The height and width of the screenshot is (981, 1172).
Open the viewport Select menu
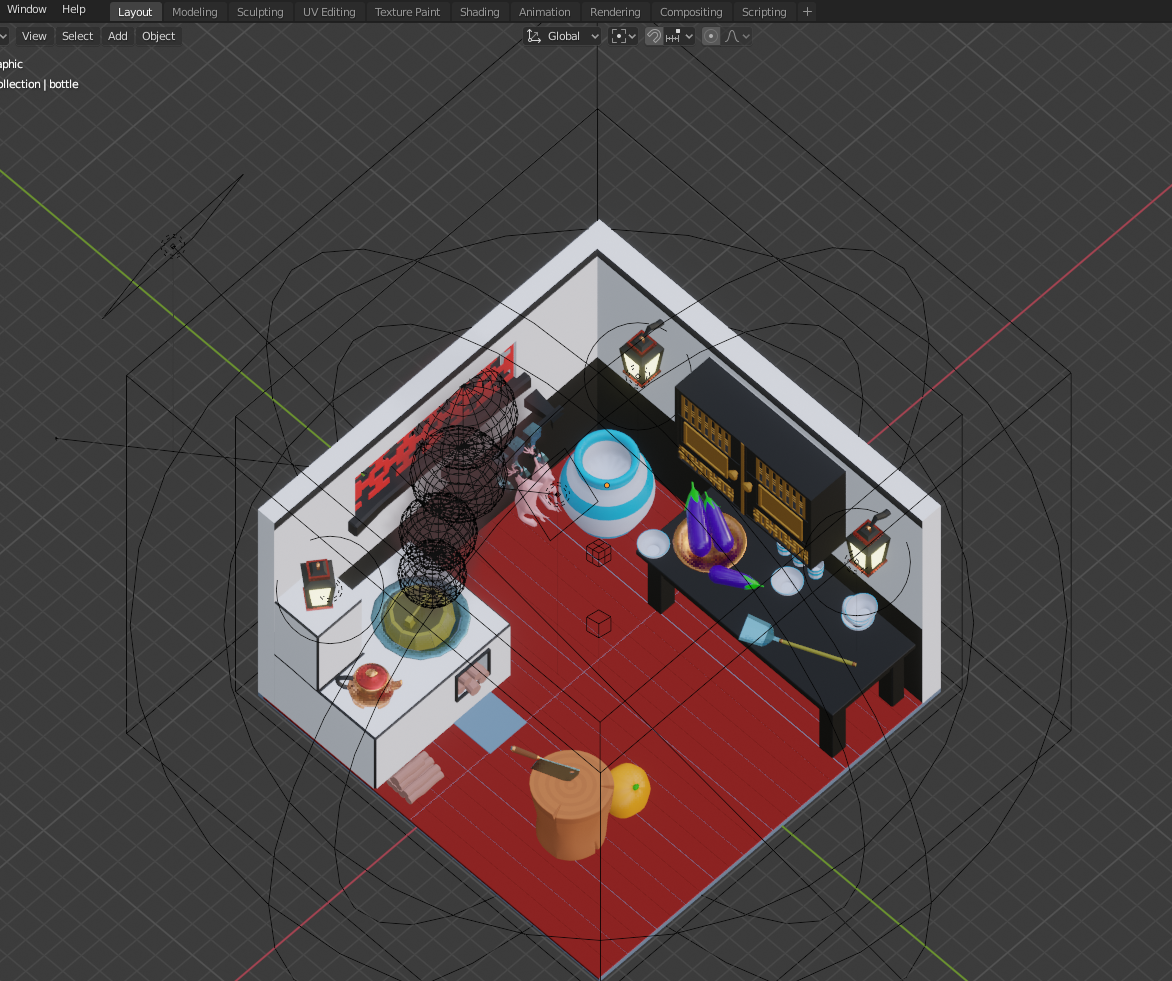click(x=77, y=36)
